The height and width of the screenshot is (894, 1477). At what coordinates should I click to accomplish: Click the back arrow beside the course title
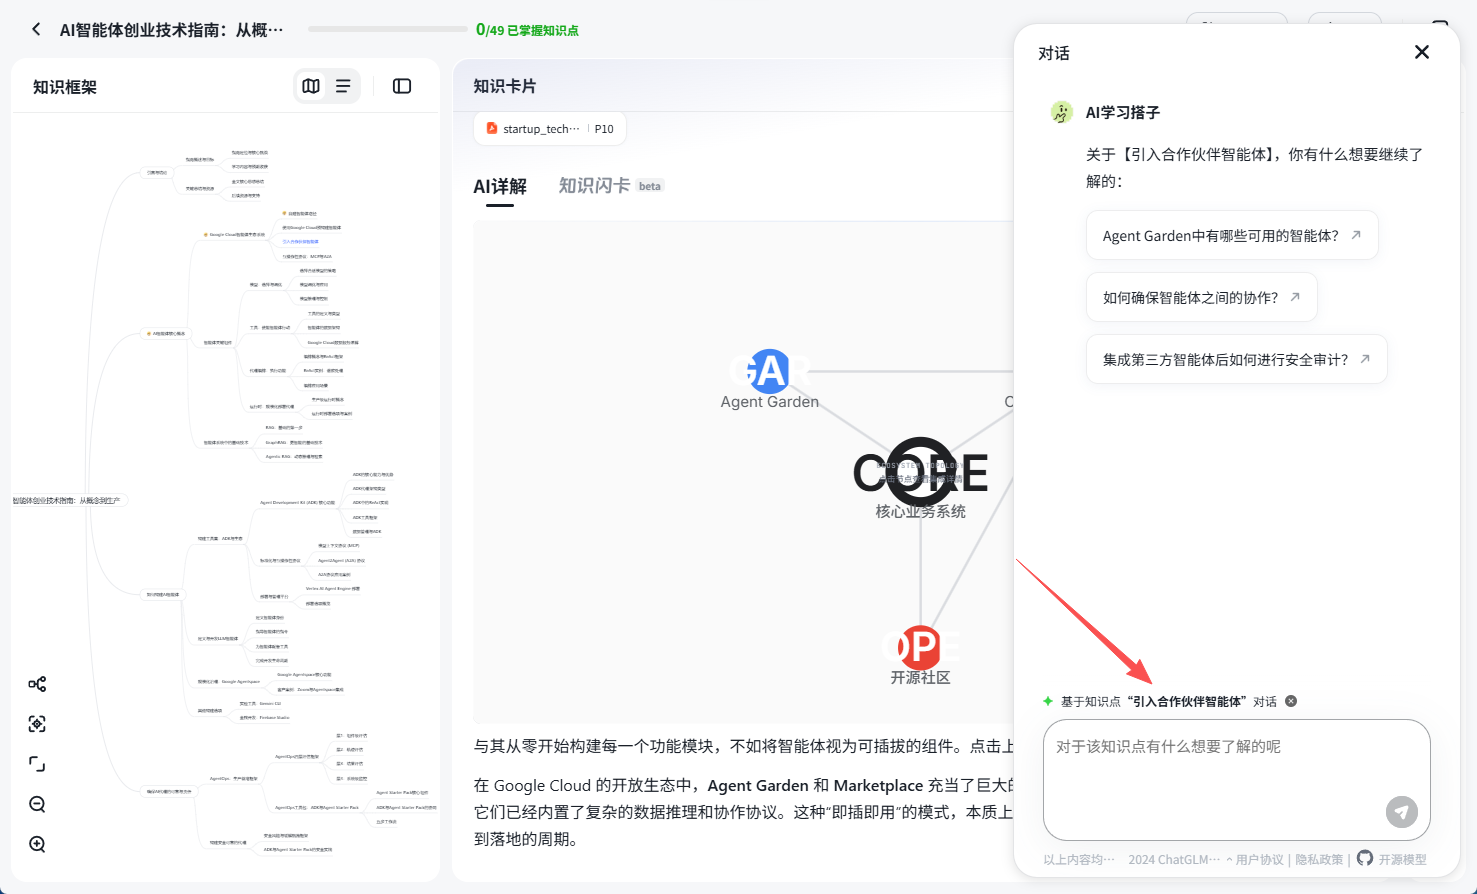[x=36, y=29]
